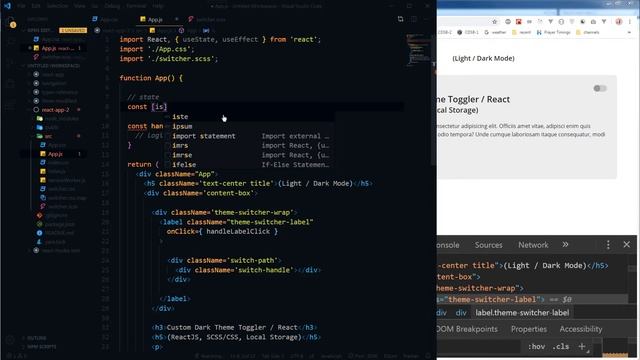Toggle .cls class editor in Styles
This screenshot has width=640, height=360.
pyautogui.click(x=561, y=346)
